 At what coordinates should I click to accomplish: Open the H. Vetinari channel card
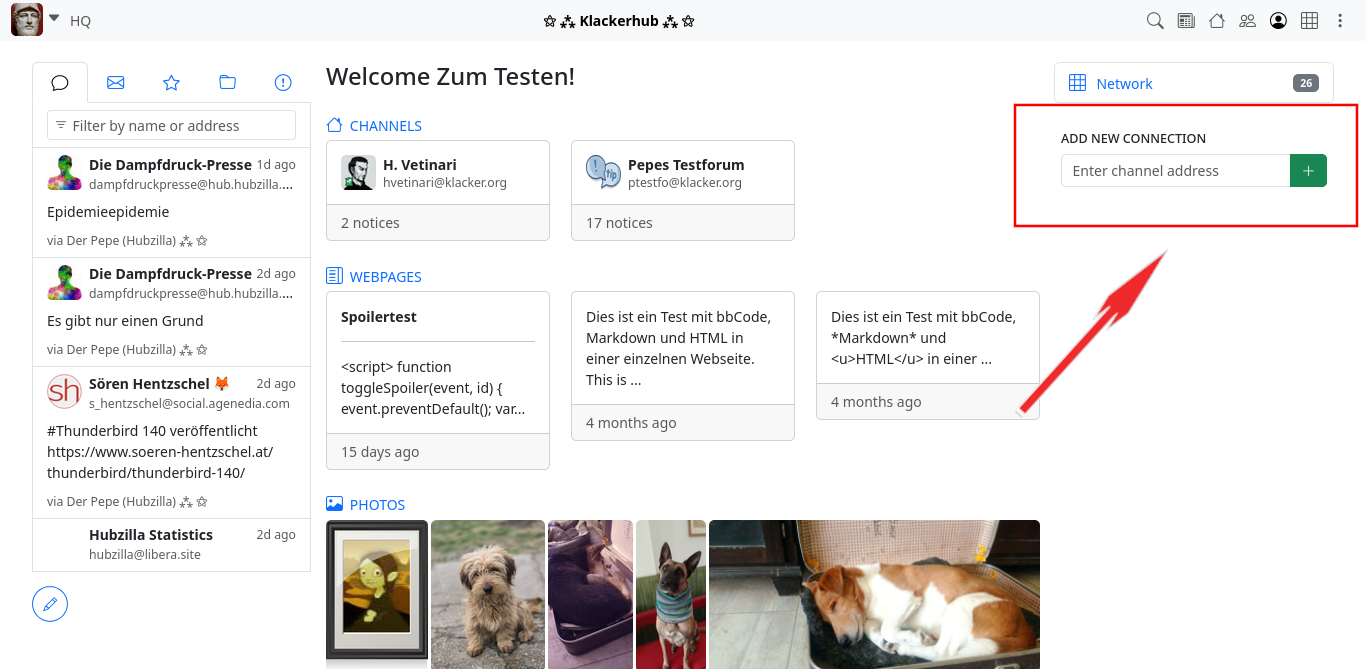coord(438,173)
